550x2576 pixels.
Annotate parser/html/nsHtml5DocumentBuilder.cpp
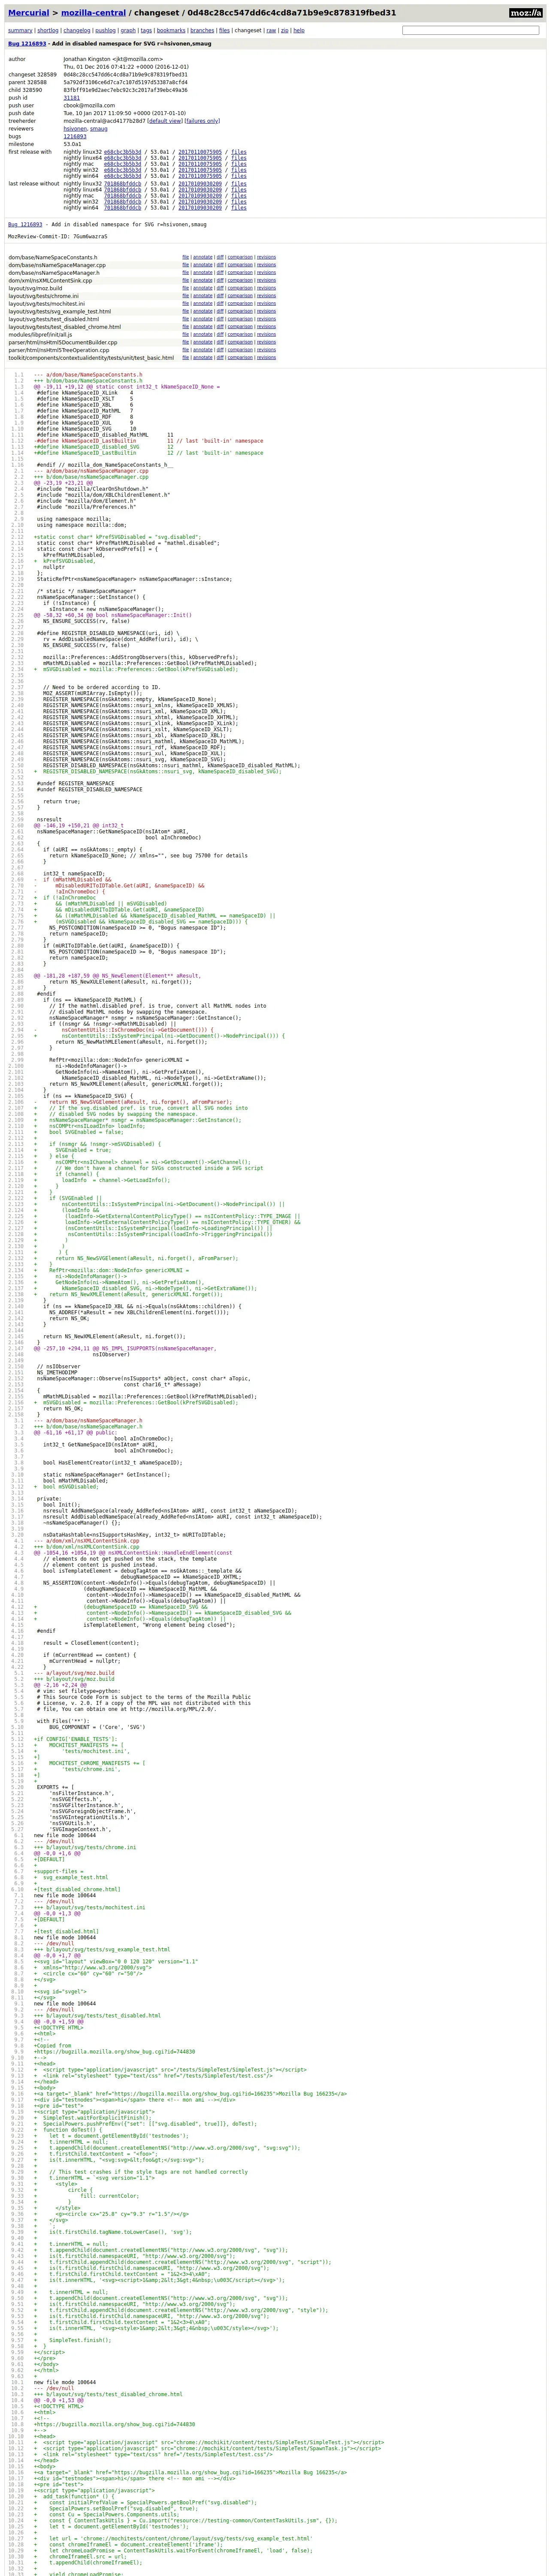[202, 342]
